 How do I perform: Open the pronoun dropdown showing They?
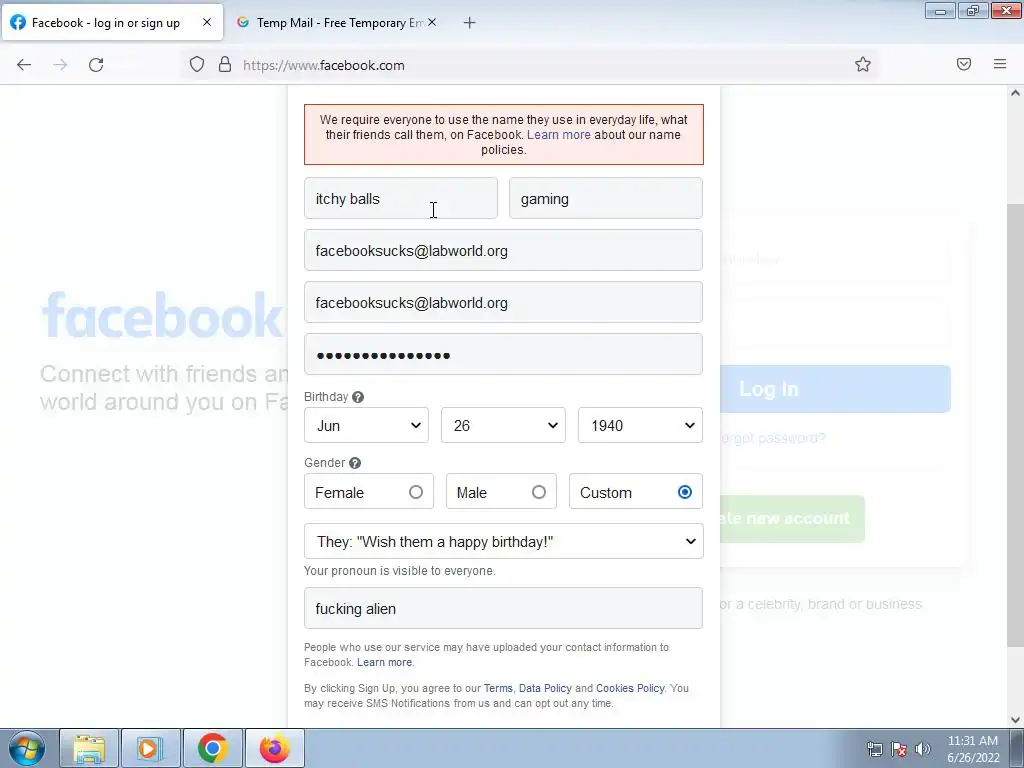pyautogui.click(x=504, y=541)
